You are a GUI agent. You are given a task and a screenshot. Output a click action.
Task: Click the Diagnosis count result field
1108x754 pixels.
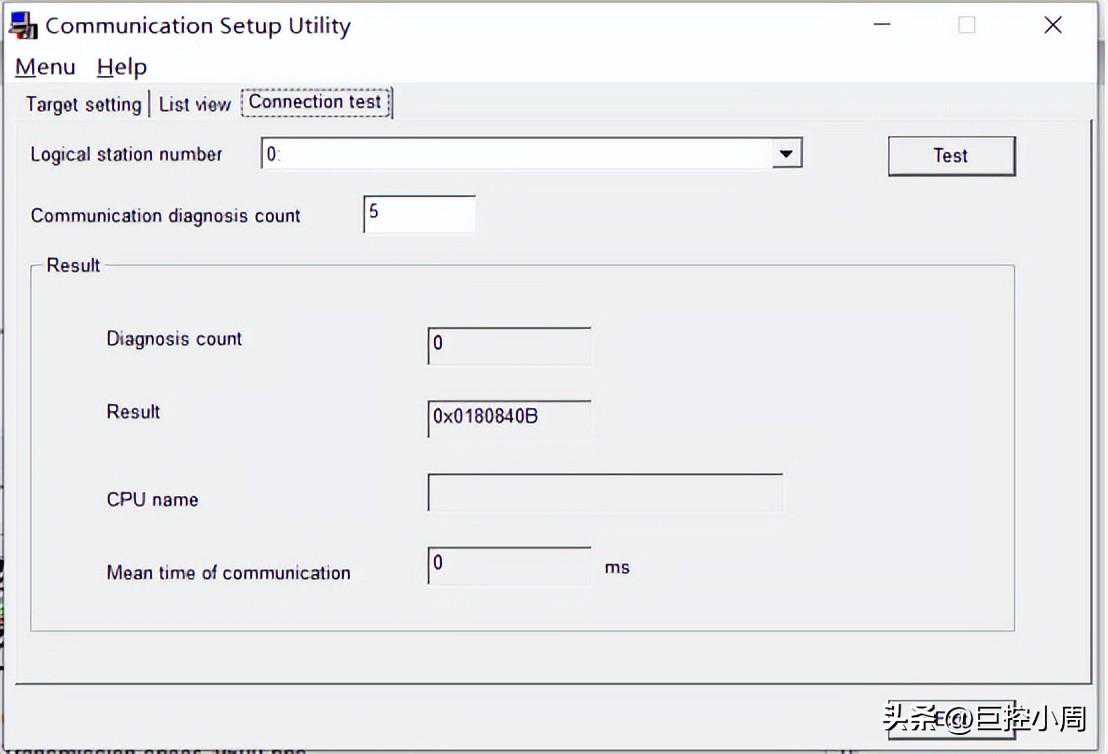click(509, 345)
